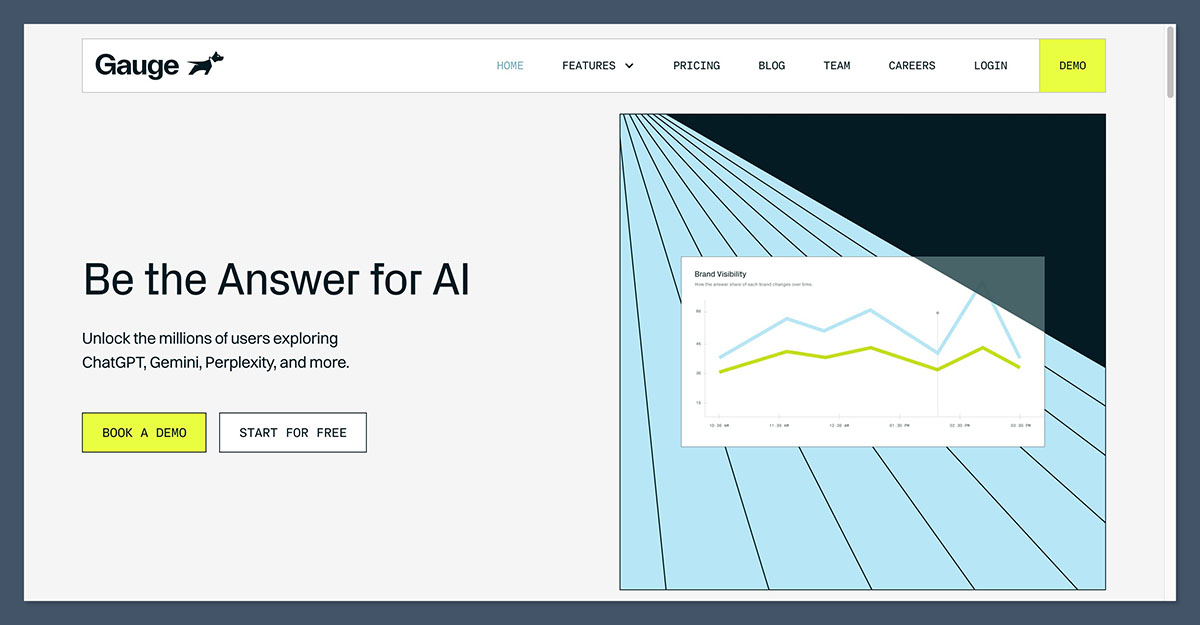Click LOGIN in the navigation bar

[990, 66]
